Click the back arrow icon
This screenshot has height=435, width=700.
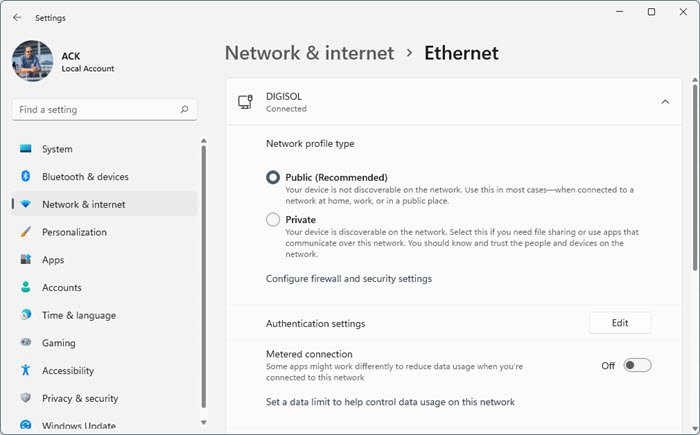[x=17, y=17]
